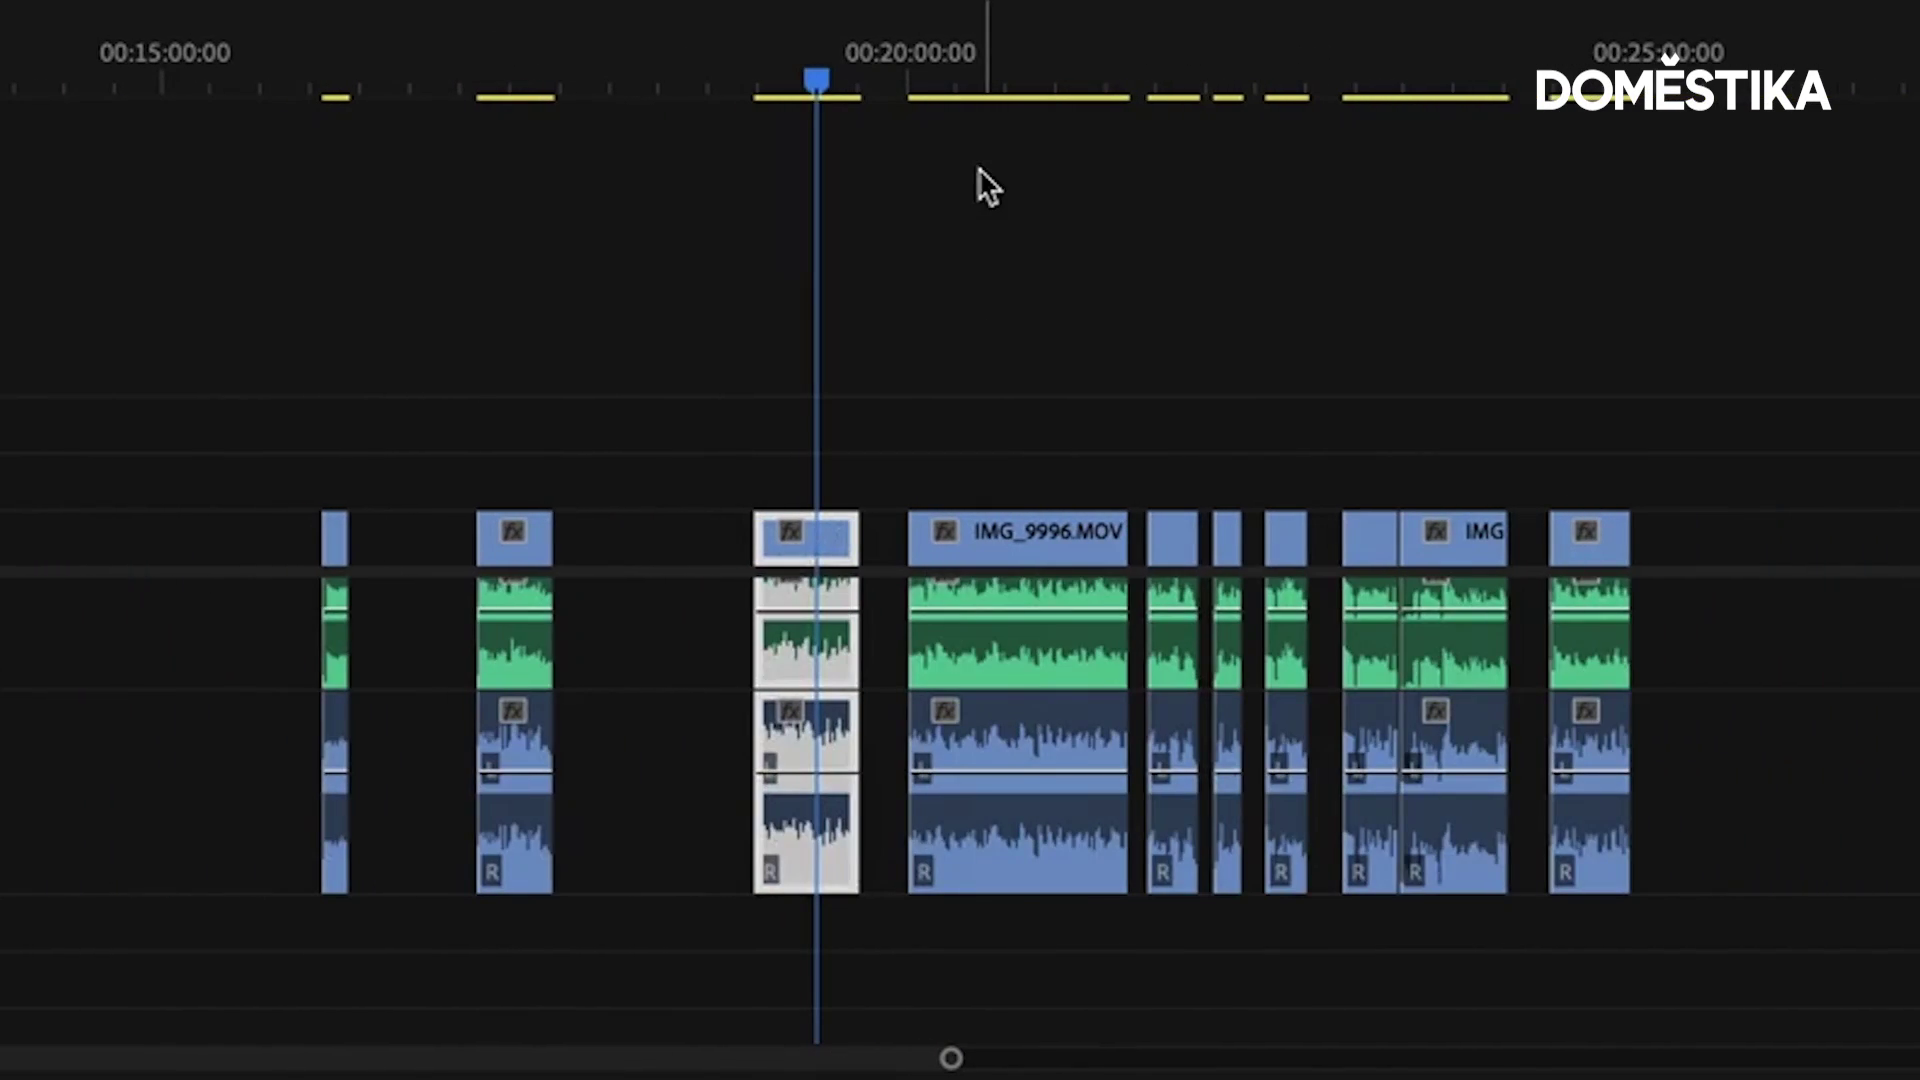The width and height of the screenshot is (1920, 1080).
Task: Click fx badge on second blue audio clip from left
Action: [513, 711]
